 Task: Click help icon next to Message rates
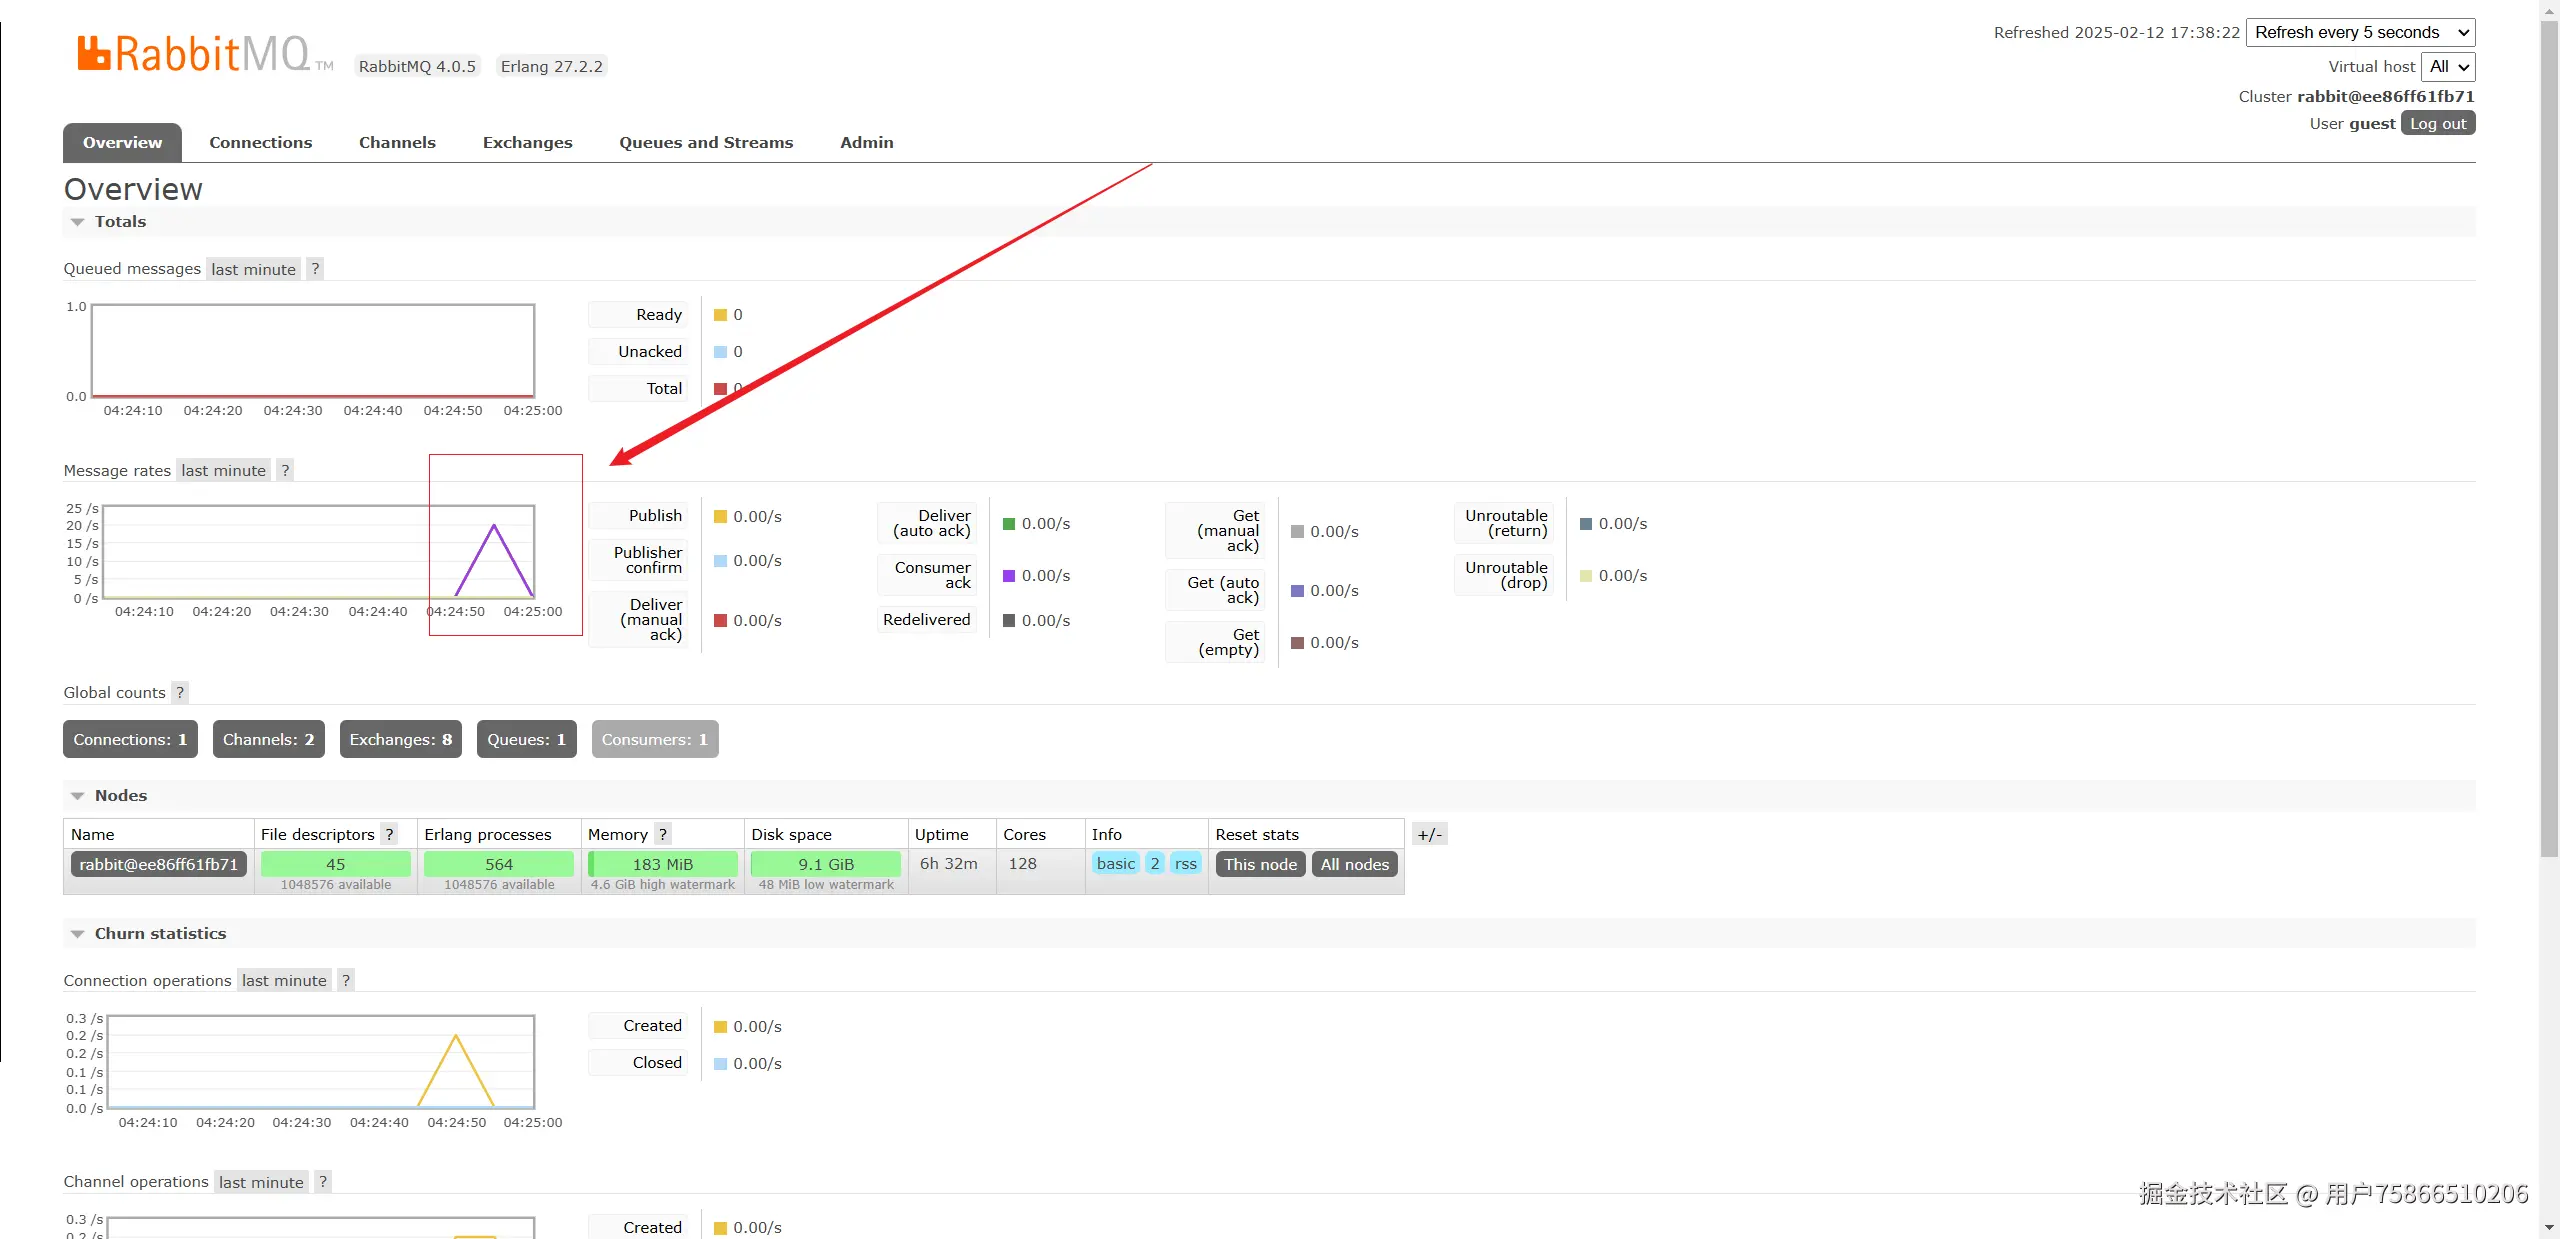pyautogui.click(x=285, y=471)
